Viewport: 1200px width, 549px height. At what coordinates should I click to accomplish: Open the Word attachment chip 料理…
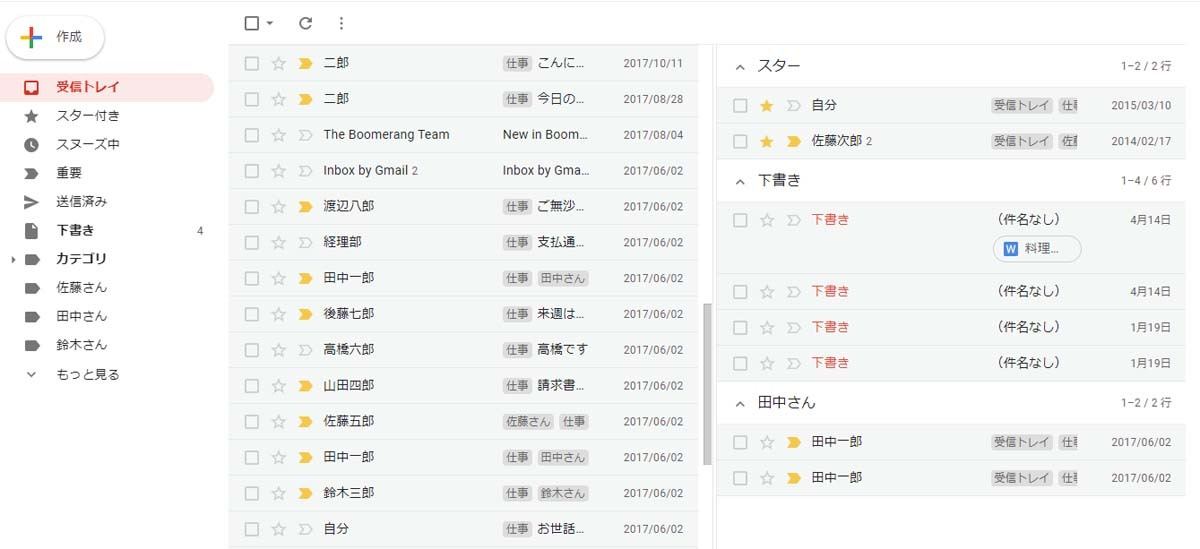[1037, 249]
